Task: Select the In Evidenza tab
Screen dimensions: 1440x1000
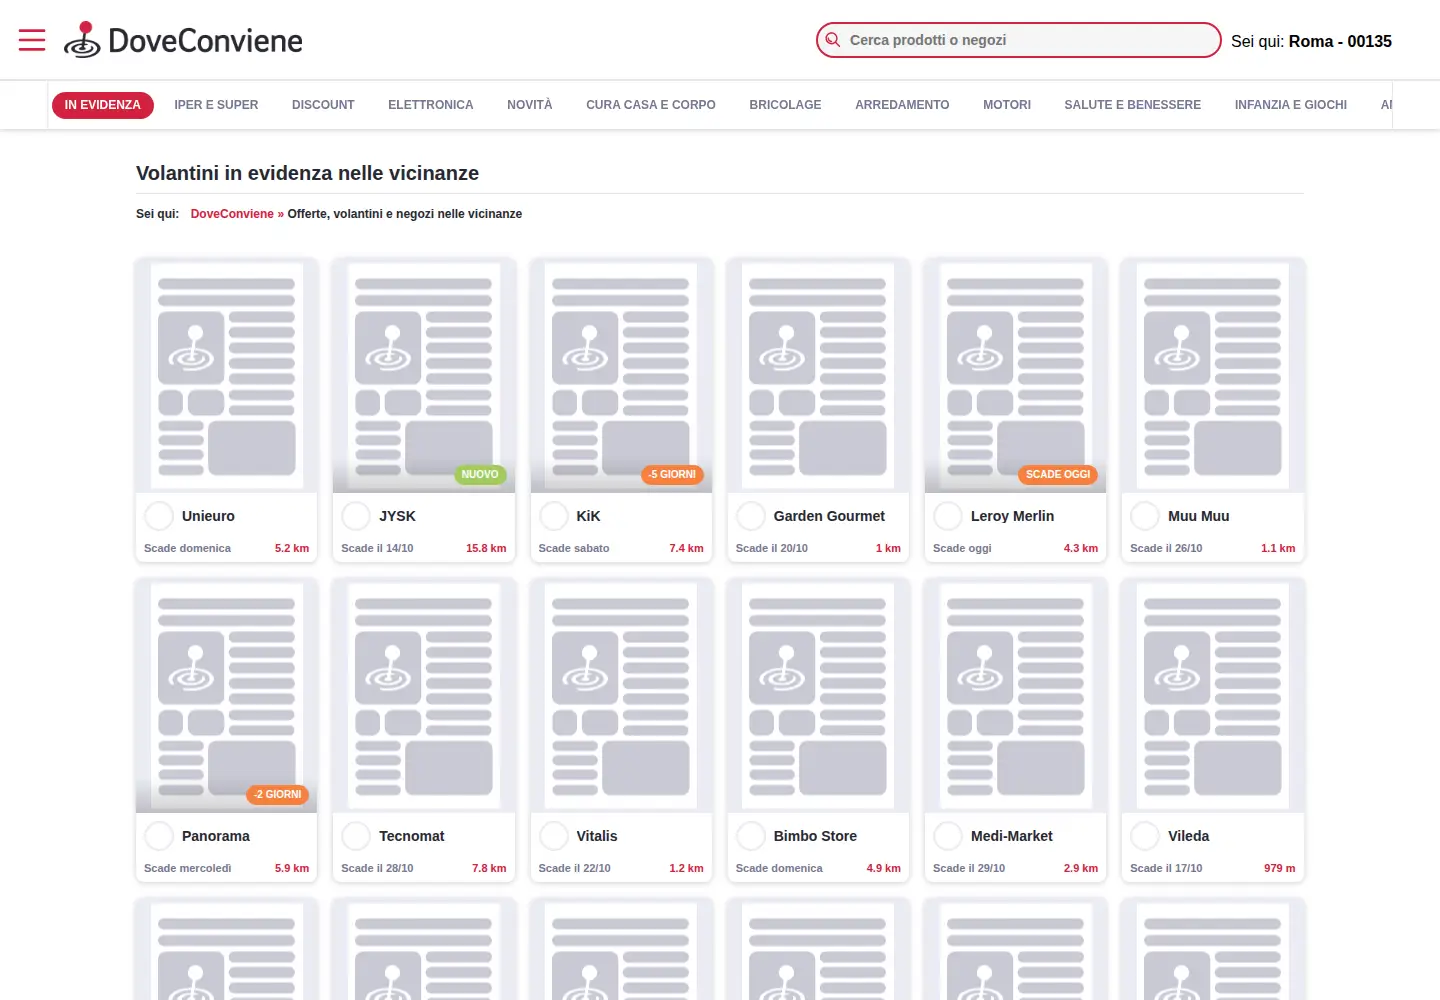Action: tap(103, 105)
